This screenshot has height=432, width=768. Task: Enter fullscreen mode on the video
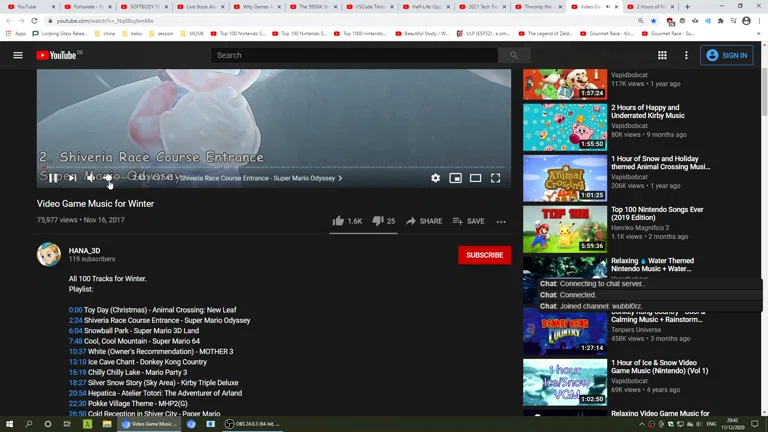coord(495,178)
